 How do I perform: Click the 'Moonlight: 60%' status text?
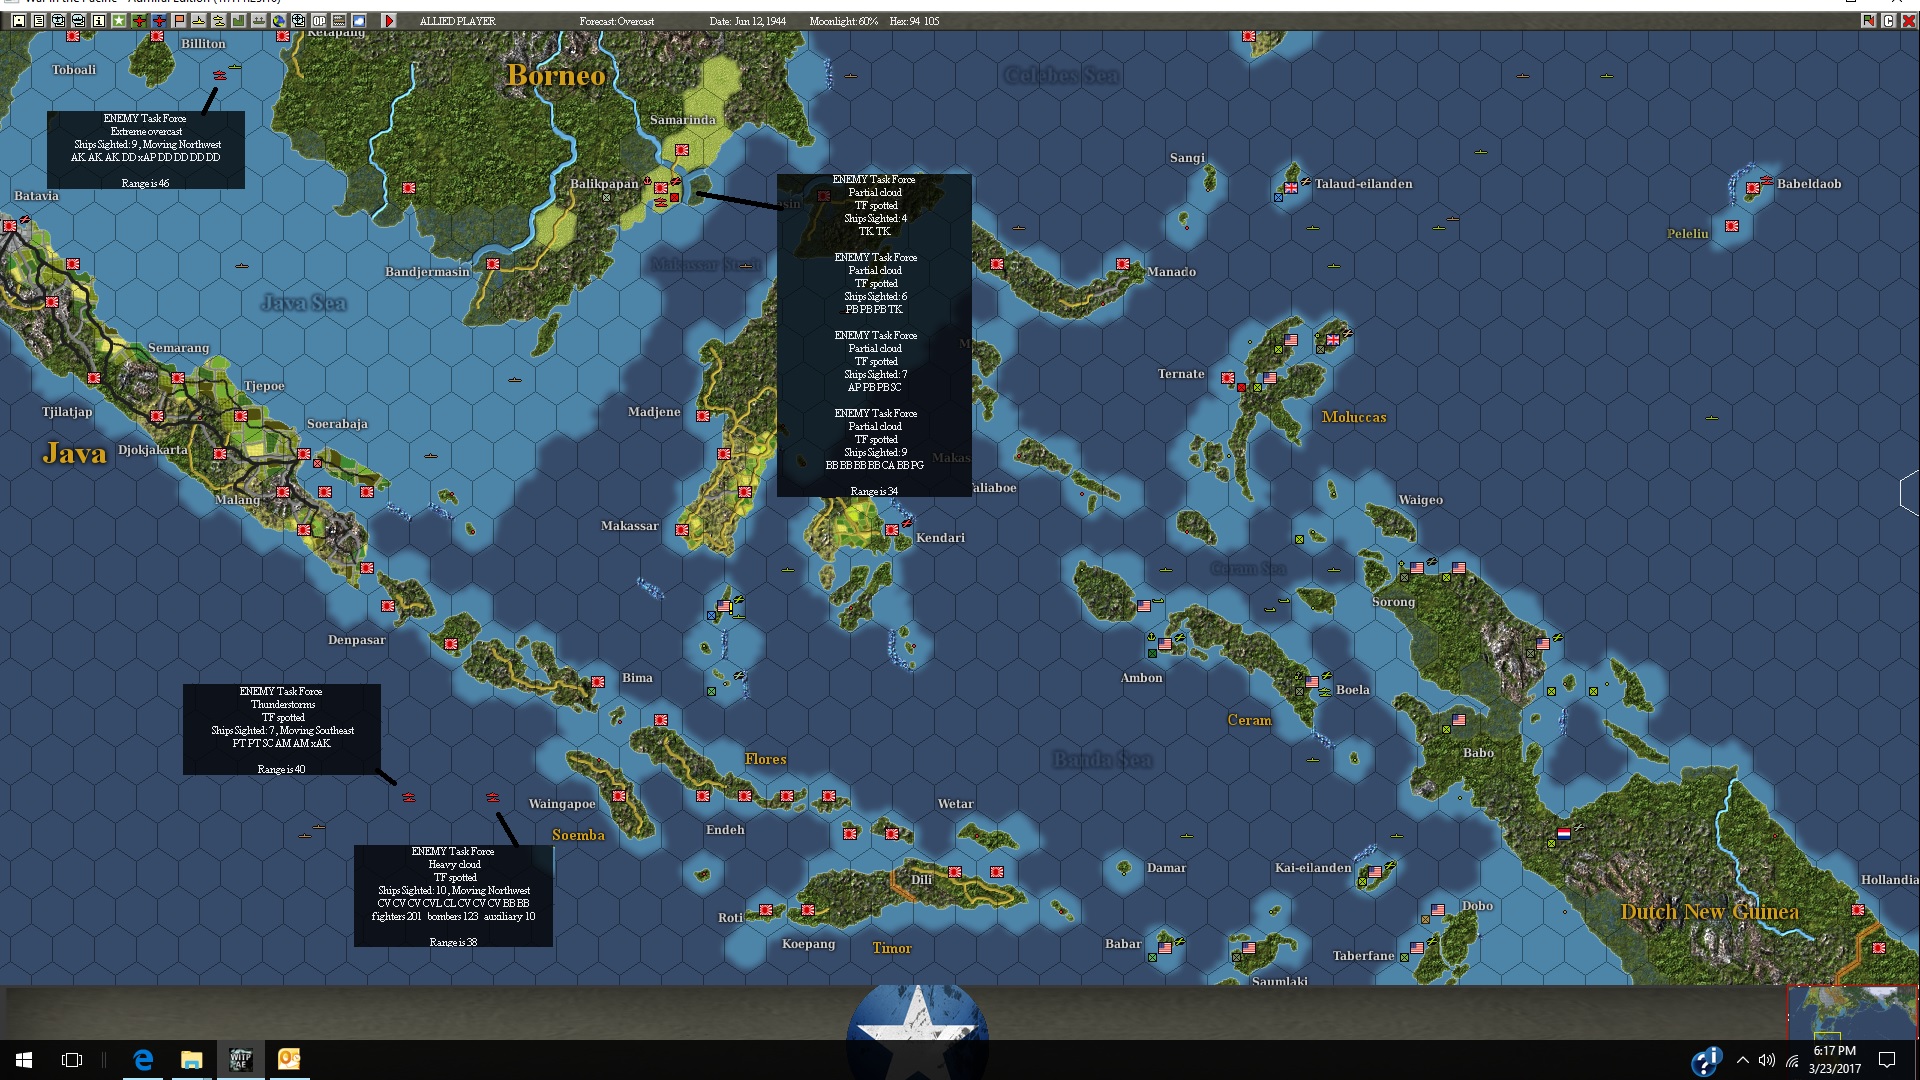(x=844, y=21)
